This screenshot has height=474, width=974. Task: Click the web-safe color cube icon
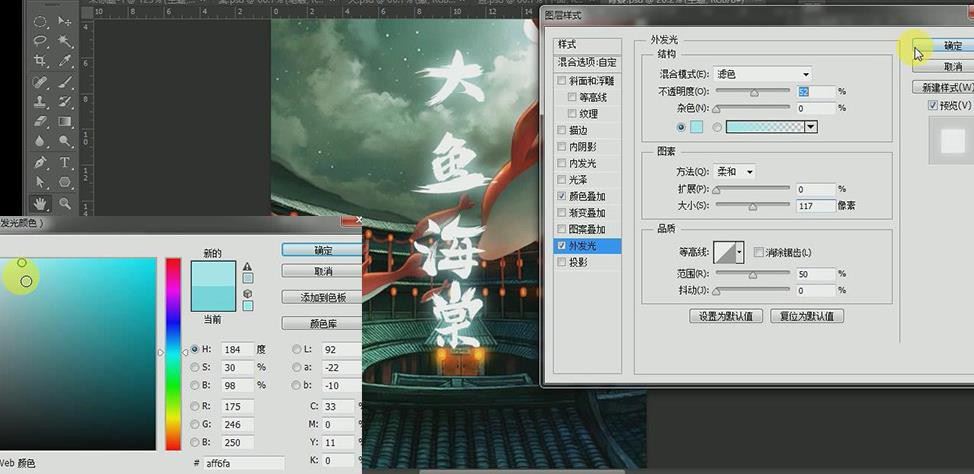pyautogui.click(x=247, y=294)
